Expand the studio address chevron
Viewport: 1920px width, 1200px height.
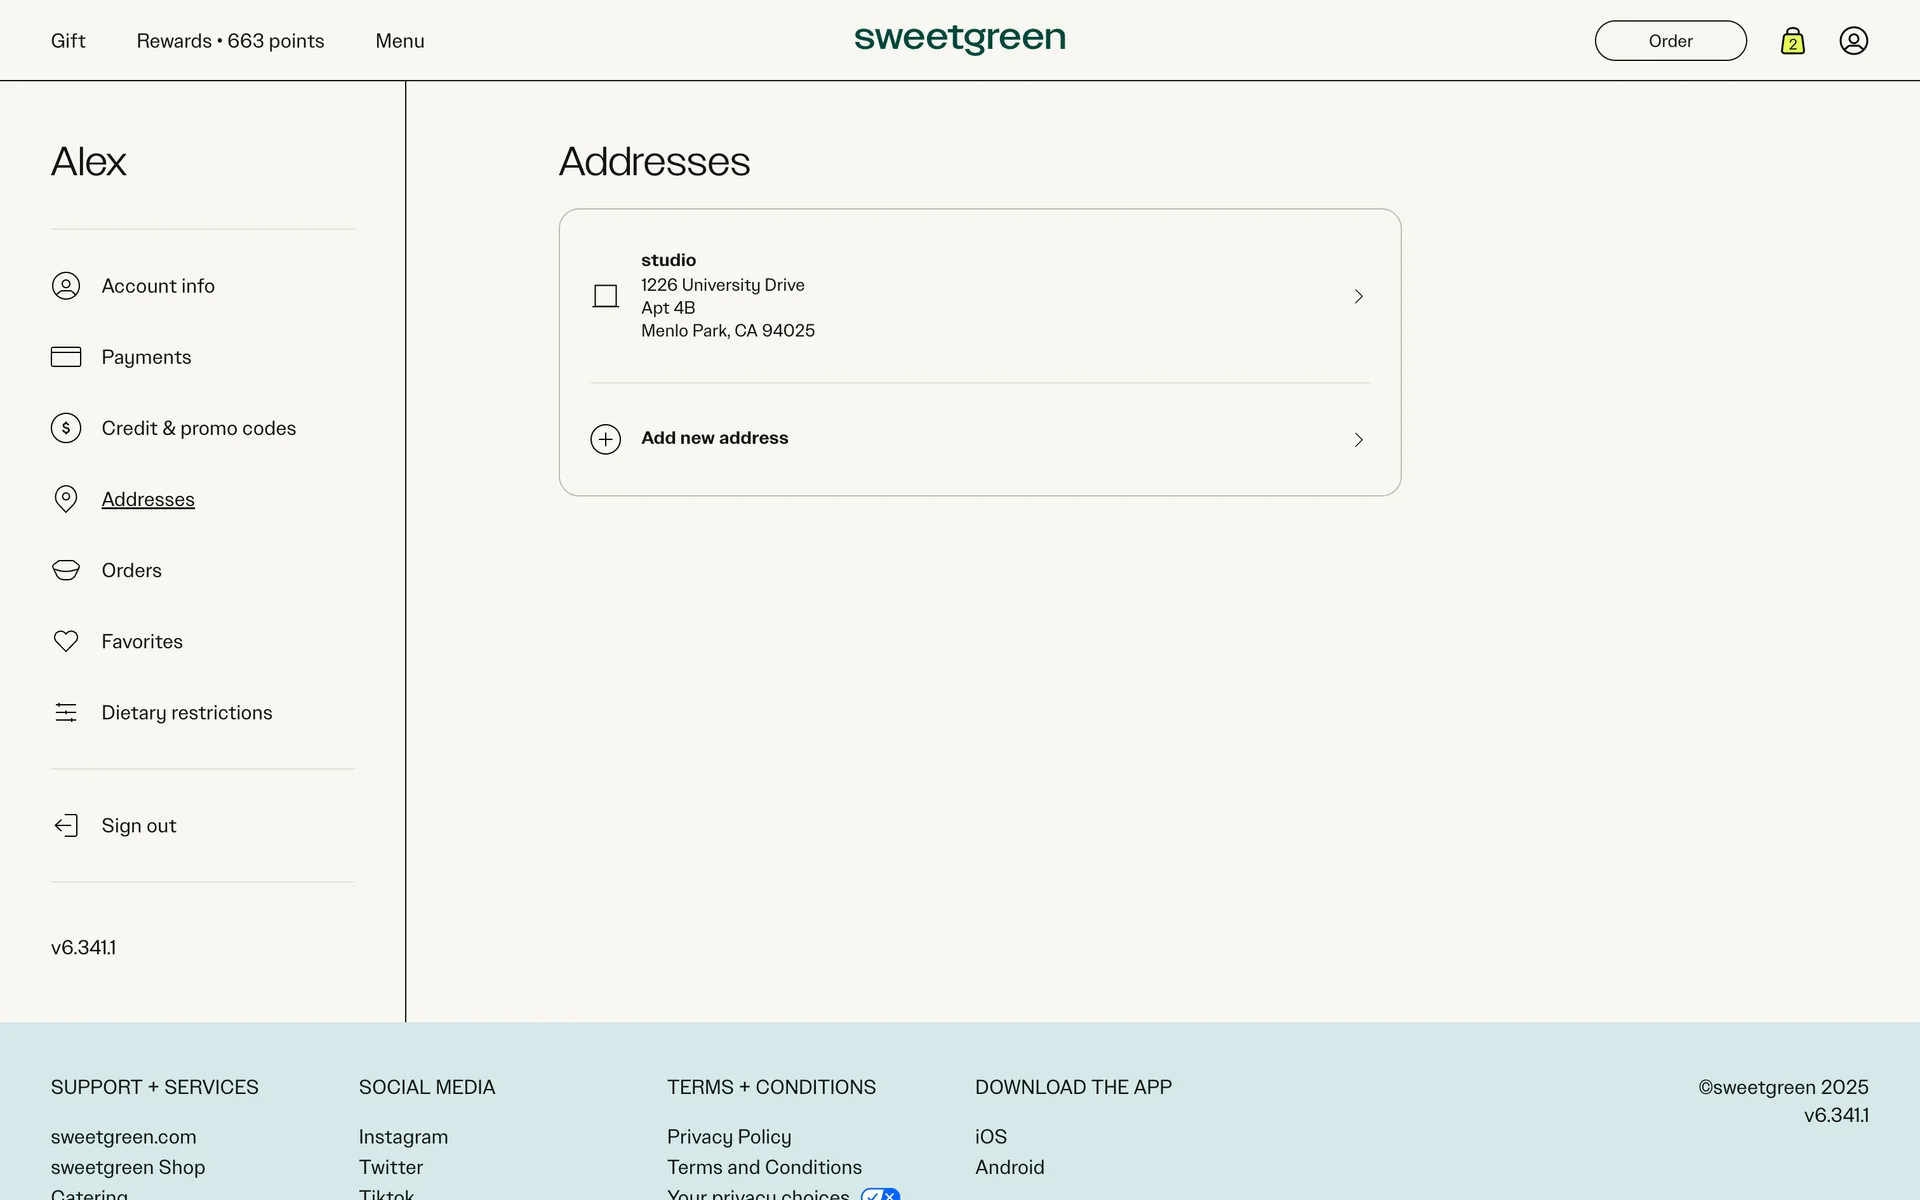pyautogui.click(x=1358, y=296)
